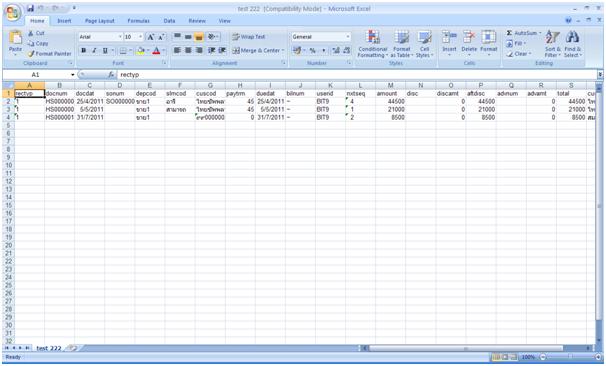Image resolution: width=606 pixels, height=366 pixels.
Task: Click the Insert Worksheet tab icon
Action: (72, 348)
